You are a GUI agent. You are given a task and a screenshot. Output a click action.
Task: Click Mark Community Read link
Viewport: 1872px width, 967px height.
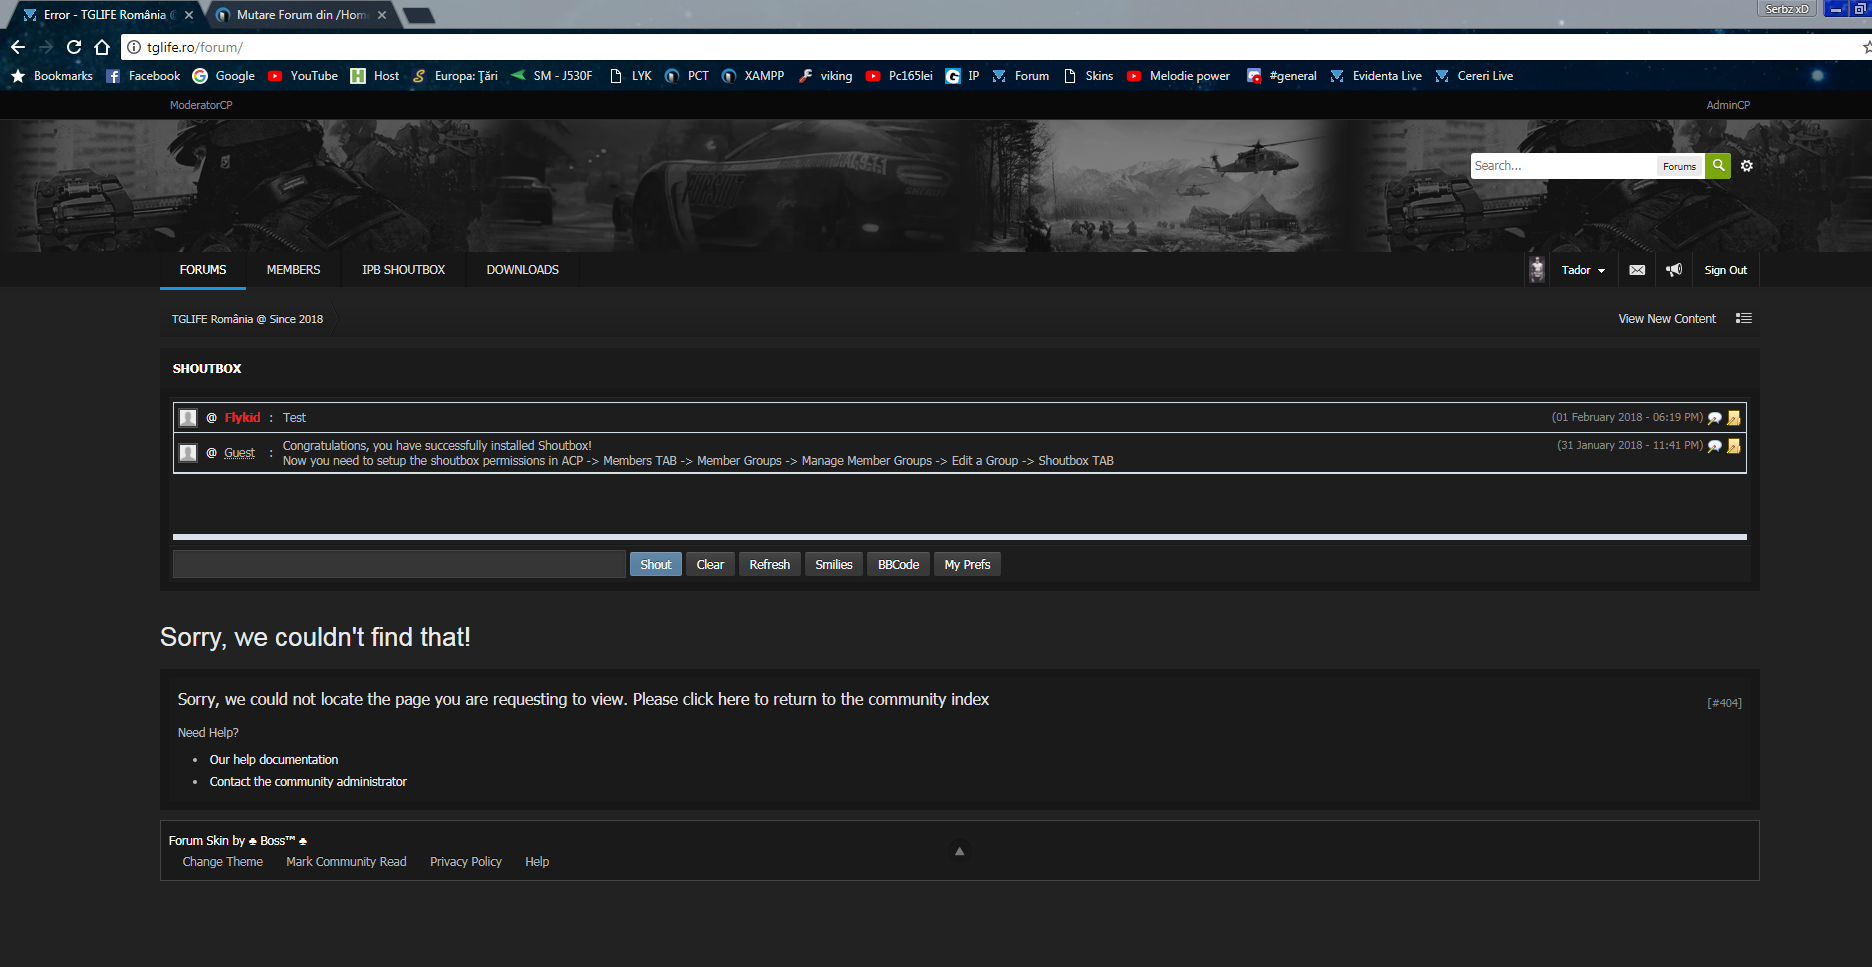click(x=346, y=862)
